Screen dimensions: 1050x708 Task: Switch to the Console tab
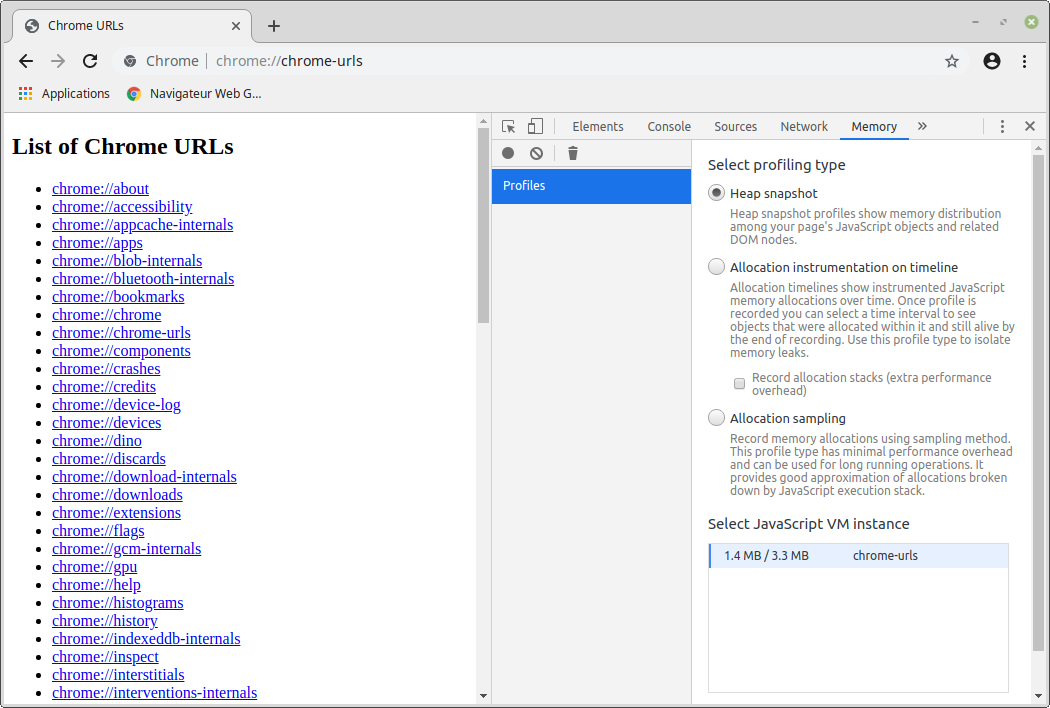point(669,127)
